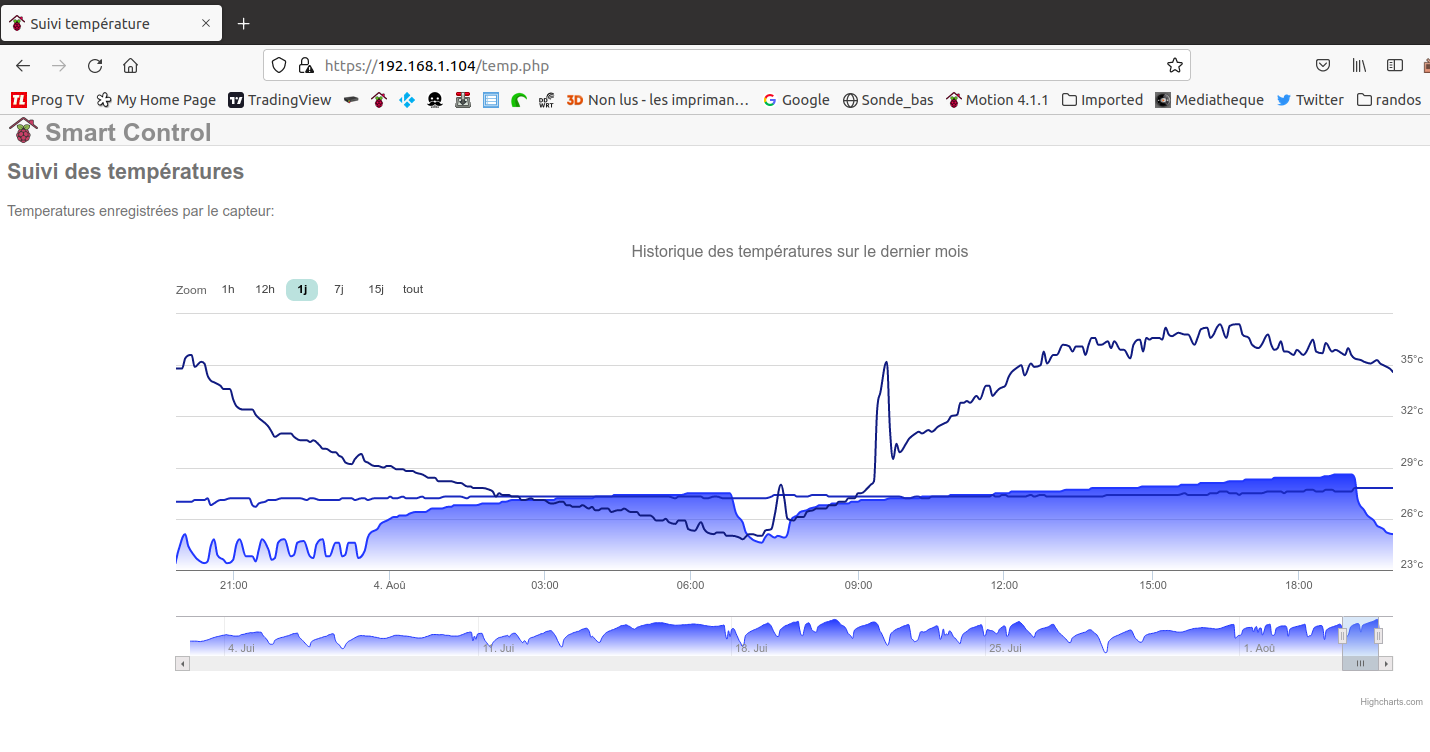Image resolution: width=1430 pixels, height=752 pixels.
Task: Click the DD-WRT bookmark icon
Action: [546, 99]
